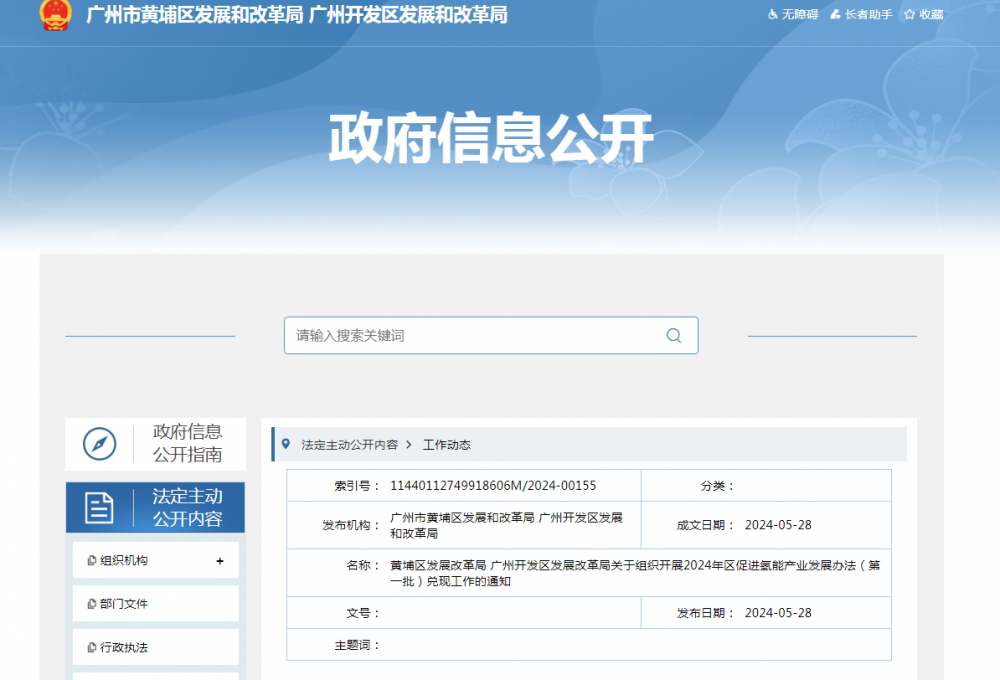Click the 发布日期 value 2024-05-28
Screen dimensions: 1000x680
778,613
